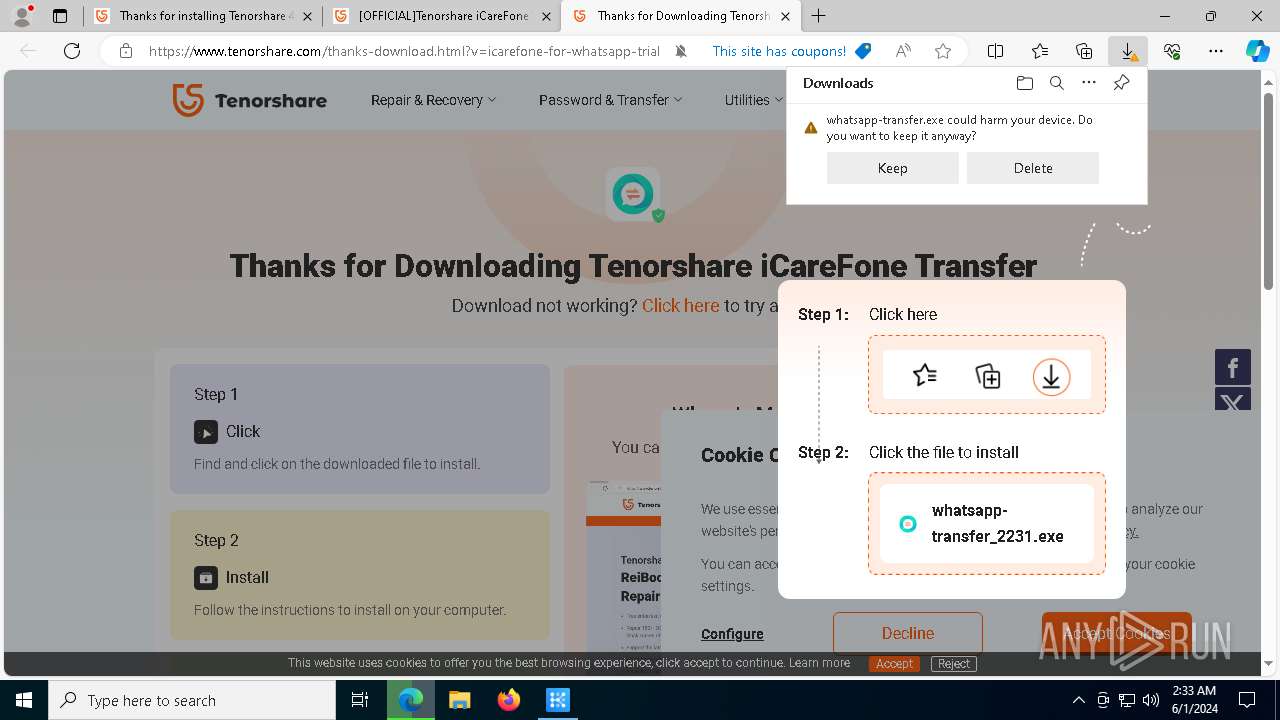
Task: Select Thanks for Downloading Tenorshare tab
Action: point(681,16)
